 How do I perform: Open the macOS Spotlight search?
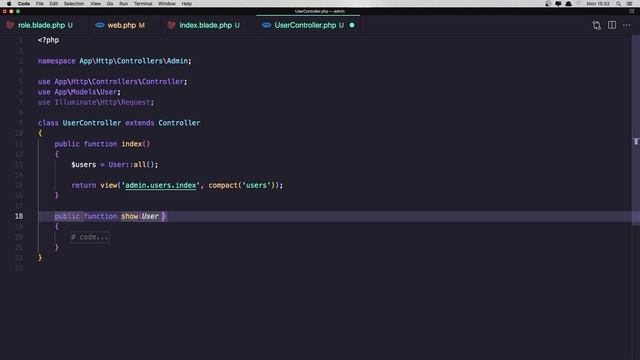pyautogui.click(x=619, y=4)
